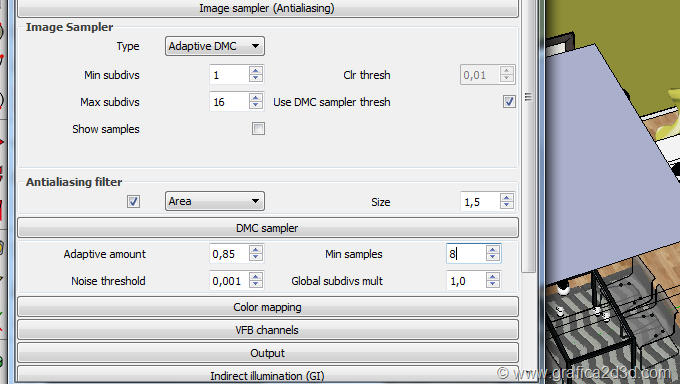The image size is (680, 384).
Task: Increase Min samples with up arrow
Action: (493, 249)
